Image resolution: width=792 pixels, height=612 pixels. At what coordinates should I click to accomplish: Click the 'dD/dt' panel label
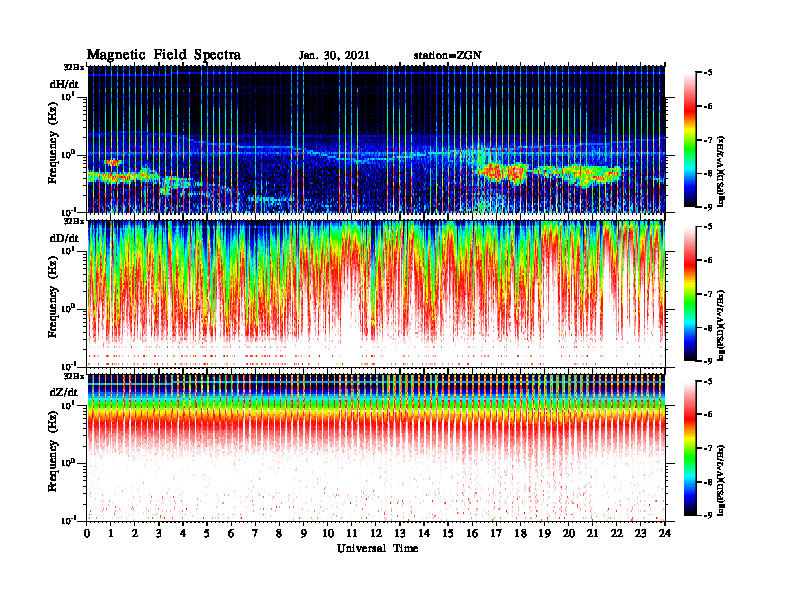click(x=64, y=238)
